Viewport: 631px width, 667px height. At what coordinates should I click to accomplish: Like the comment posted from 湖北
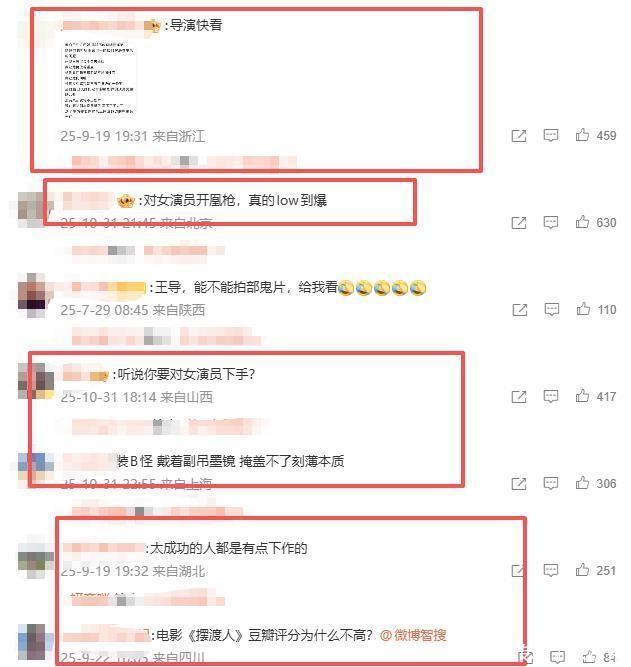(582, 570)
